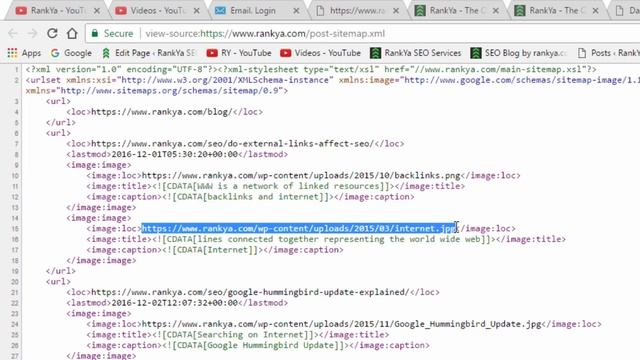Close the second RankYa - The tab
This screenshot has height=360, width=640.
[x=596, y=11]
